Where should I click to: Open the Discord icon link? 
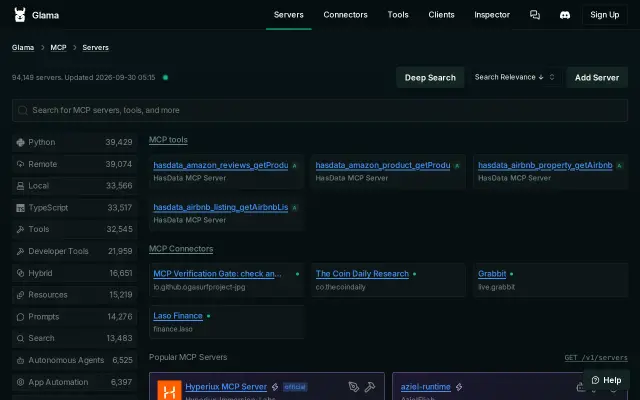pyautogui.click(x=565, y=15)
